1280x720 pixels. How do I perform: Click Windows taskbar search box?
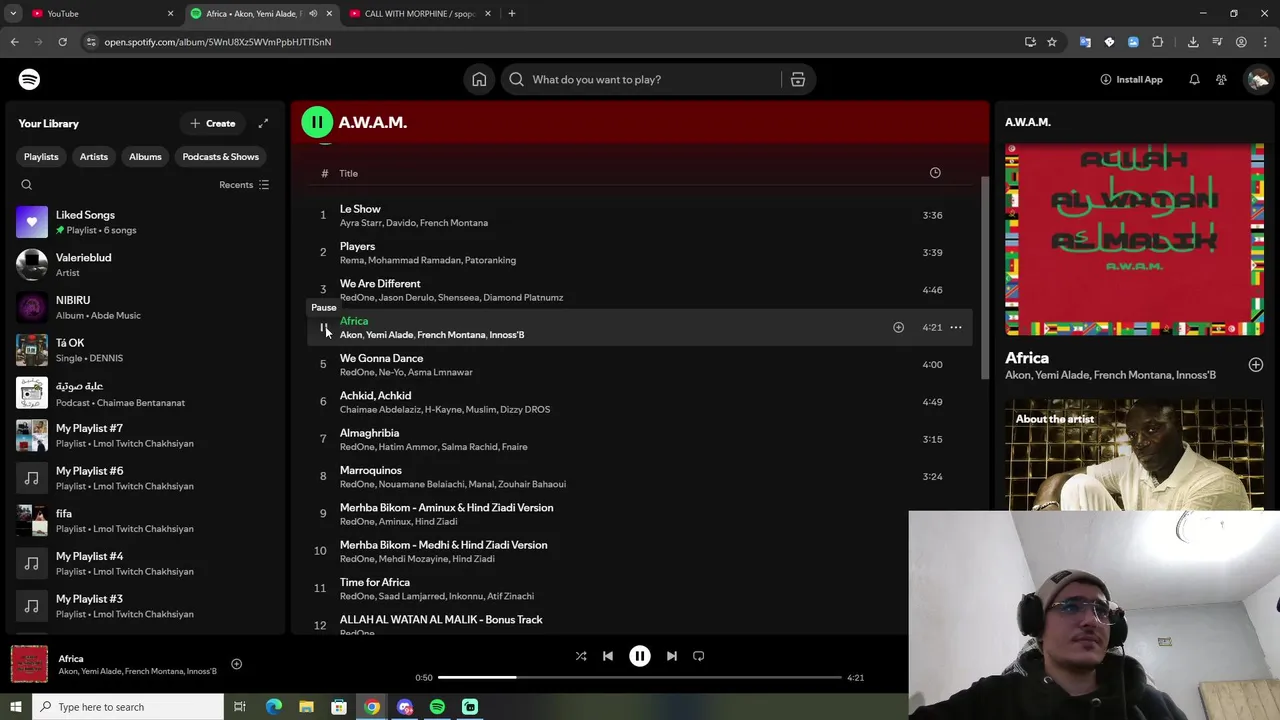(x=128, y=707)
